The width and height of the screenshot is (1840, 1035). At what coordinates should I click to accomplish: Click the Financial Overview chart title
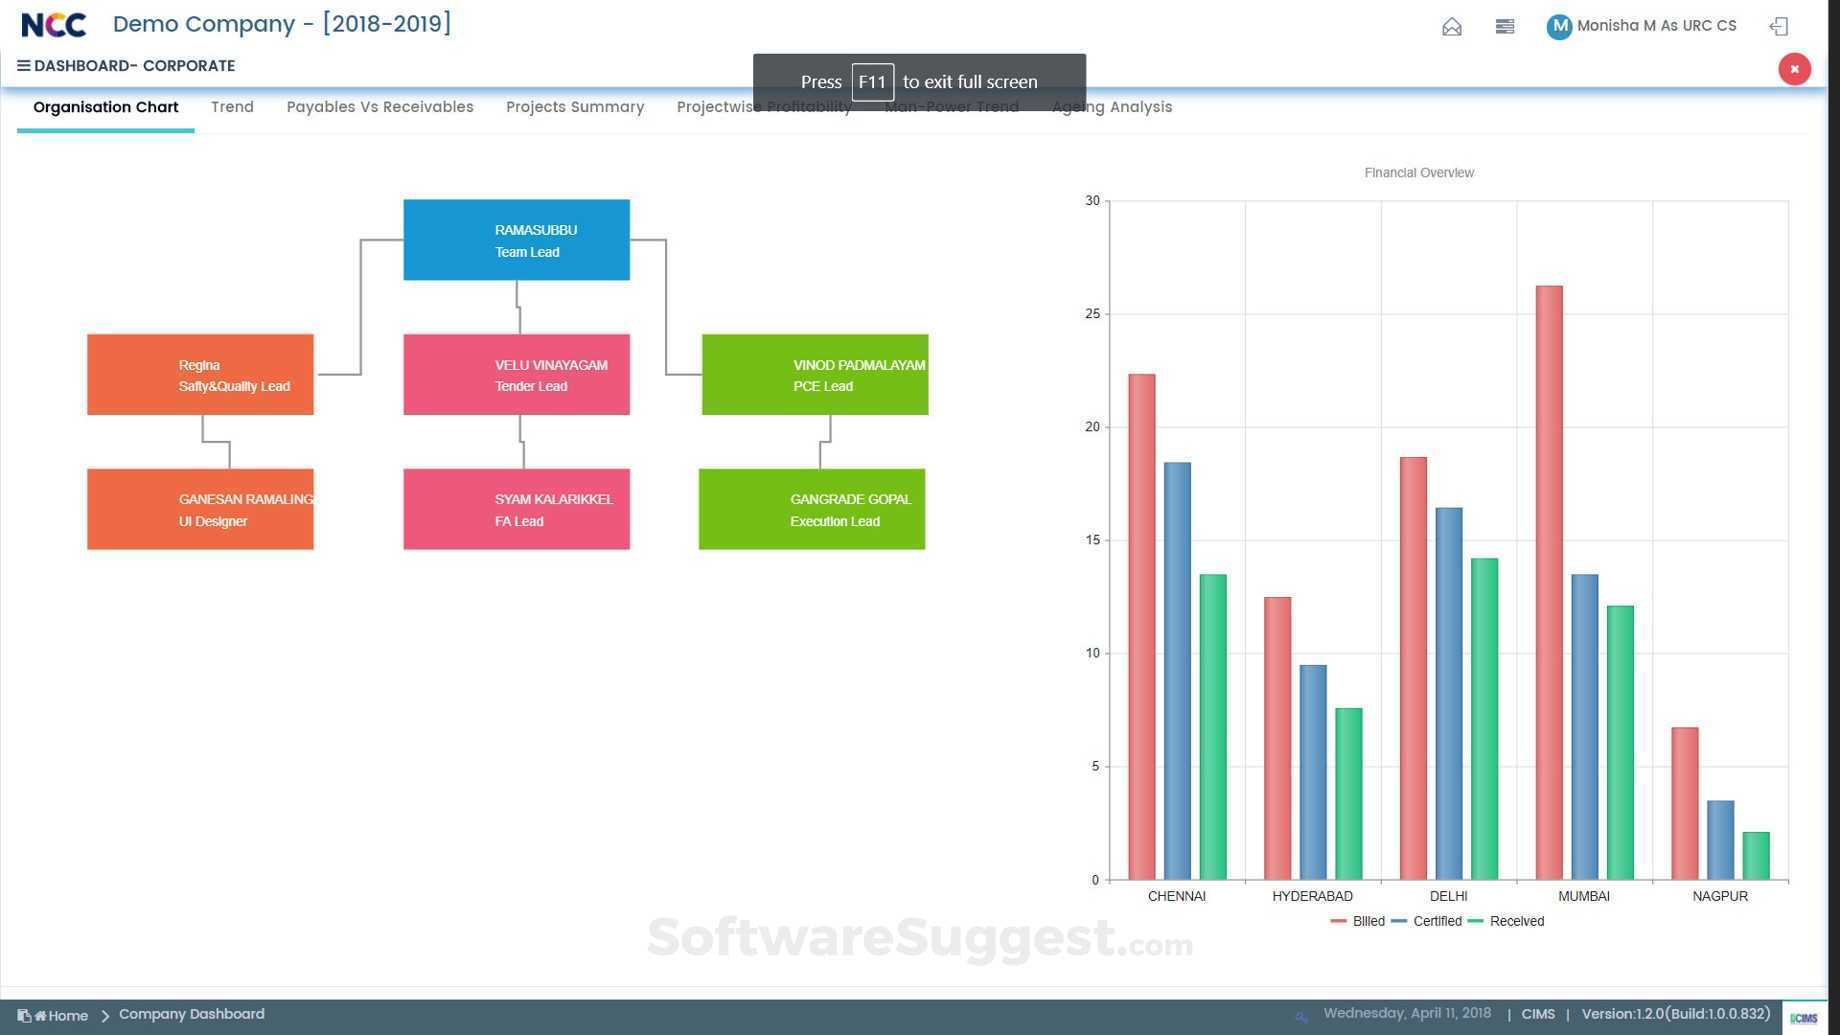1419,173
